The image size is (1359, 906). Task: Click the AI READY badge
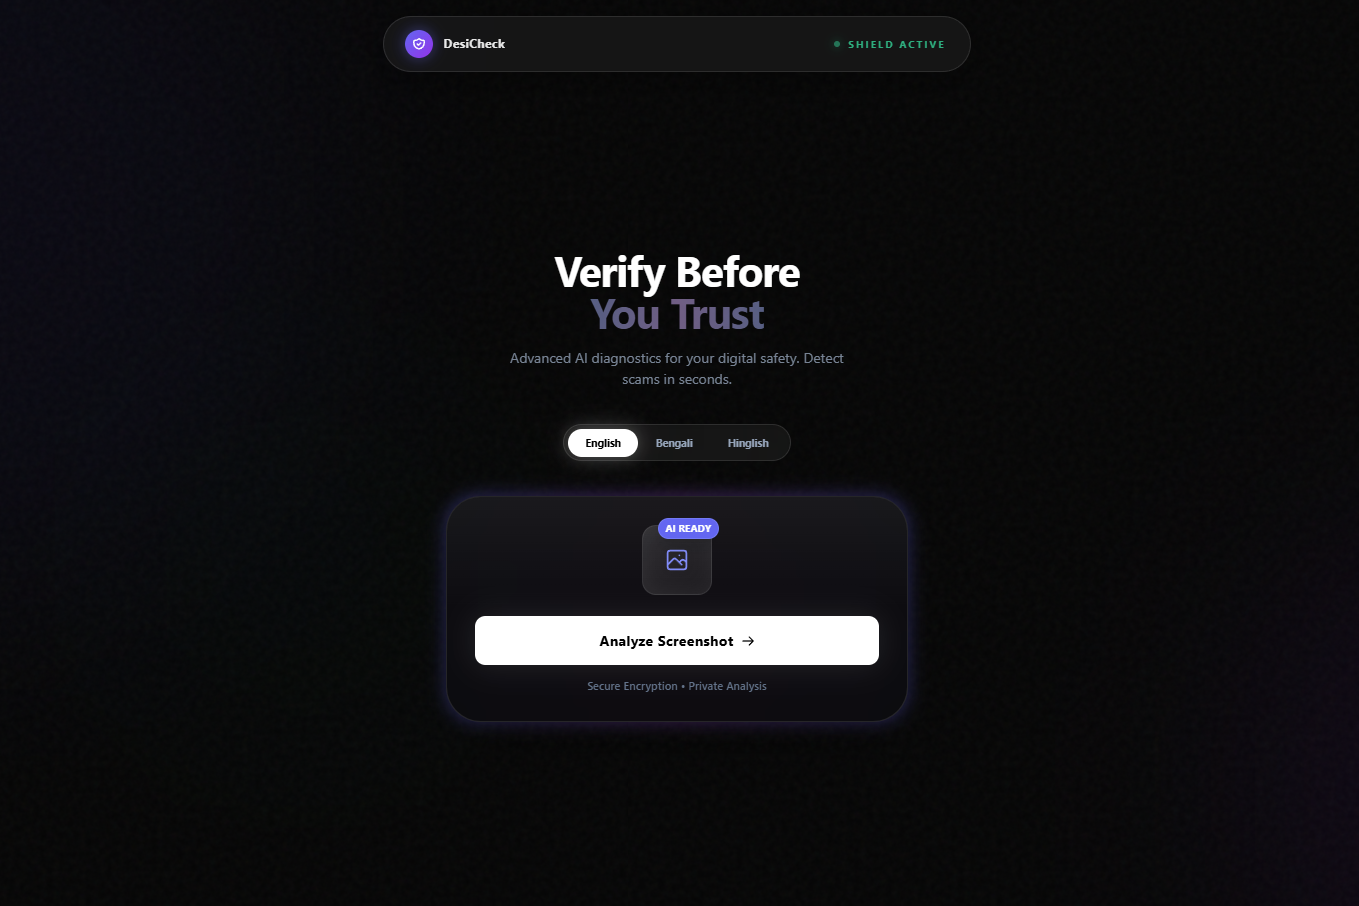[688, 528]
